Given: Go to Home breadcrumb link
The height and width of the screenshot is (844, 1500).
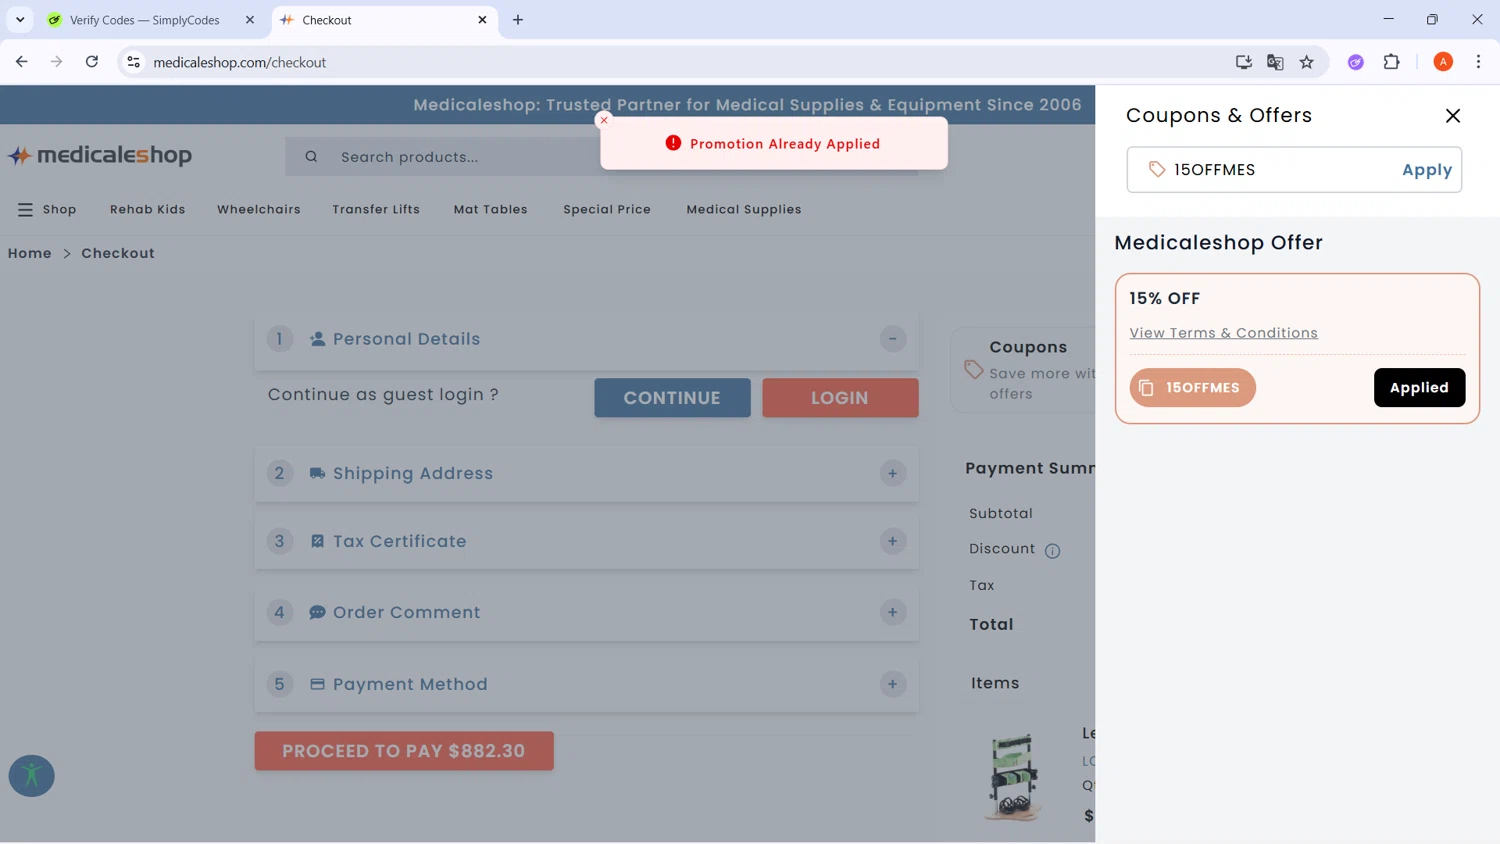Looking at the screenshot, I should click(30, 254).
